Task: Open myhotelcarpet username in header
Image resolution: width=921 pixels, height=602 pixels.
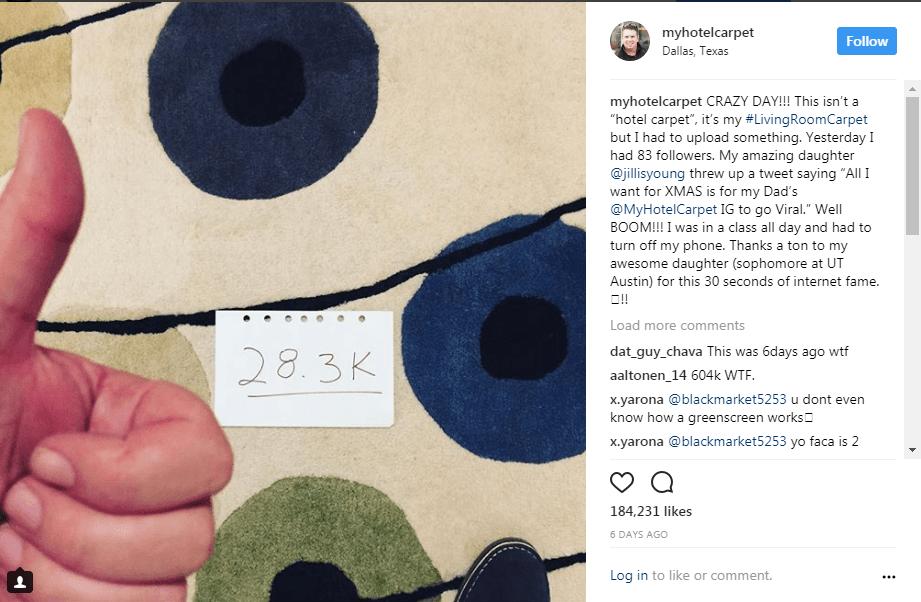Action: tap(708, 33)
